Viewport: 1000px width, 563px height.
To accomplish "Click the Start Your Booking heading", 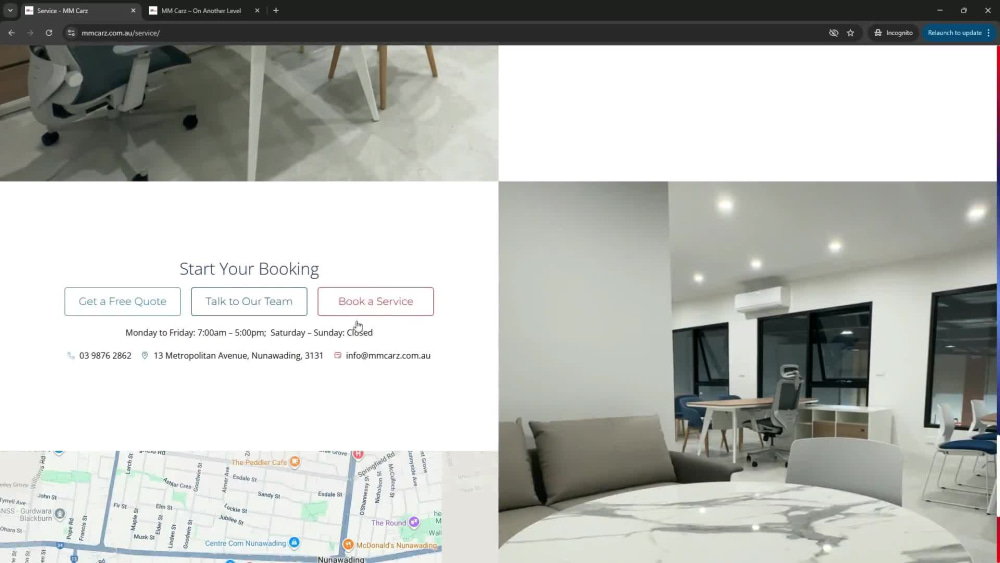I will click(x=249, y=269).
